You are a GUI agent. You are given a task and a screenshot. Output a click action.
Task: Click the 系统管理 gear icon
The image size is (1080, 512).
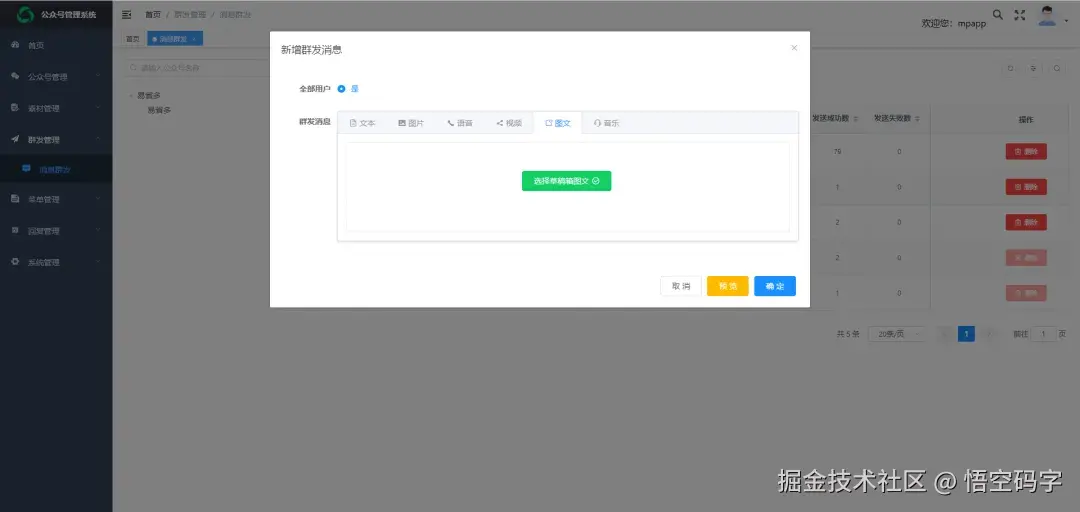point(15,262)
